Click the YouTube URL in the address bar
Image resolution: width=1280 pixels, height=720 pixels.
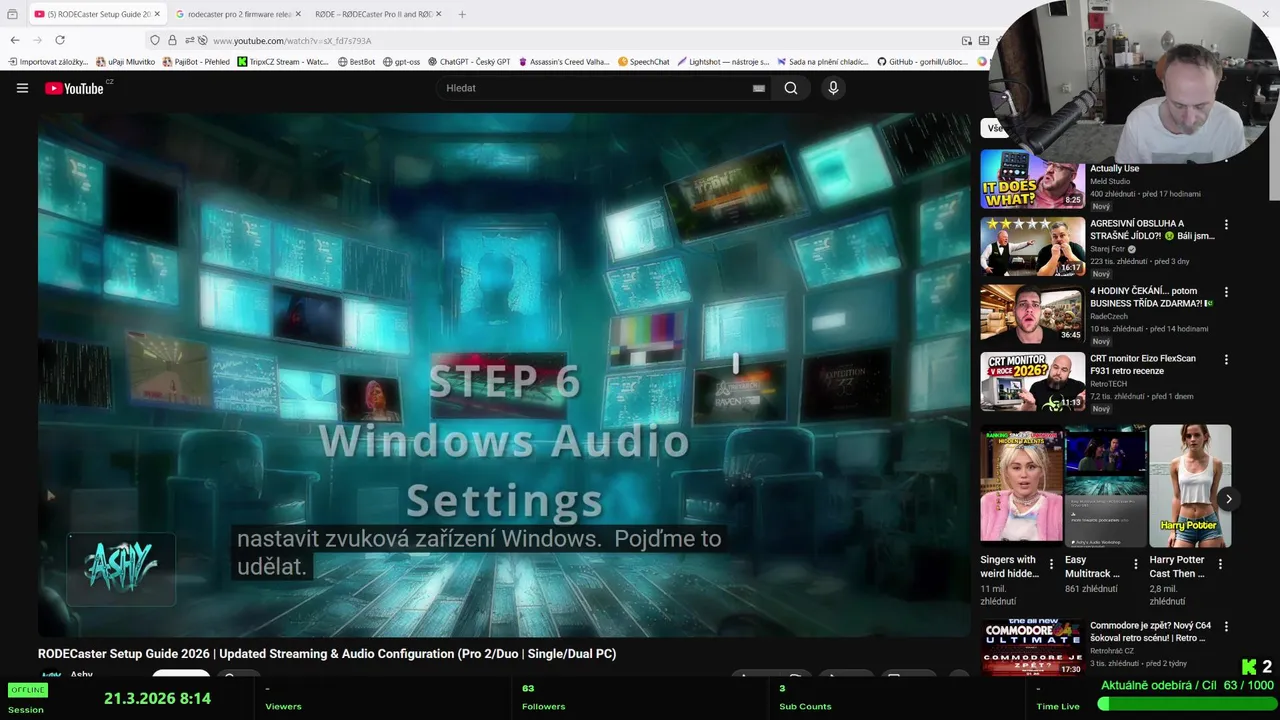point(292,41)
